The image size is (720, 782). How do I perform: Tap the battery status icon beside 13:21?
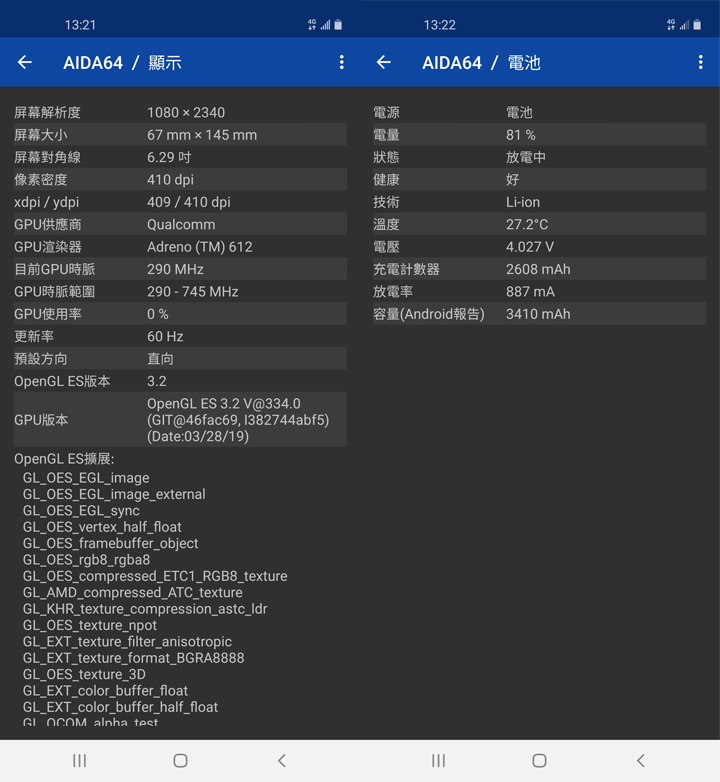pyautogui.click(x=338, y=25)
